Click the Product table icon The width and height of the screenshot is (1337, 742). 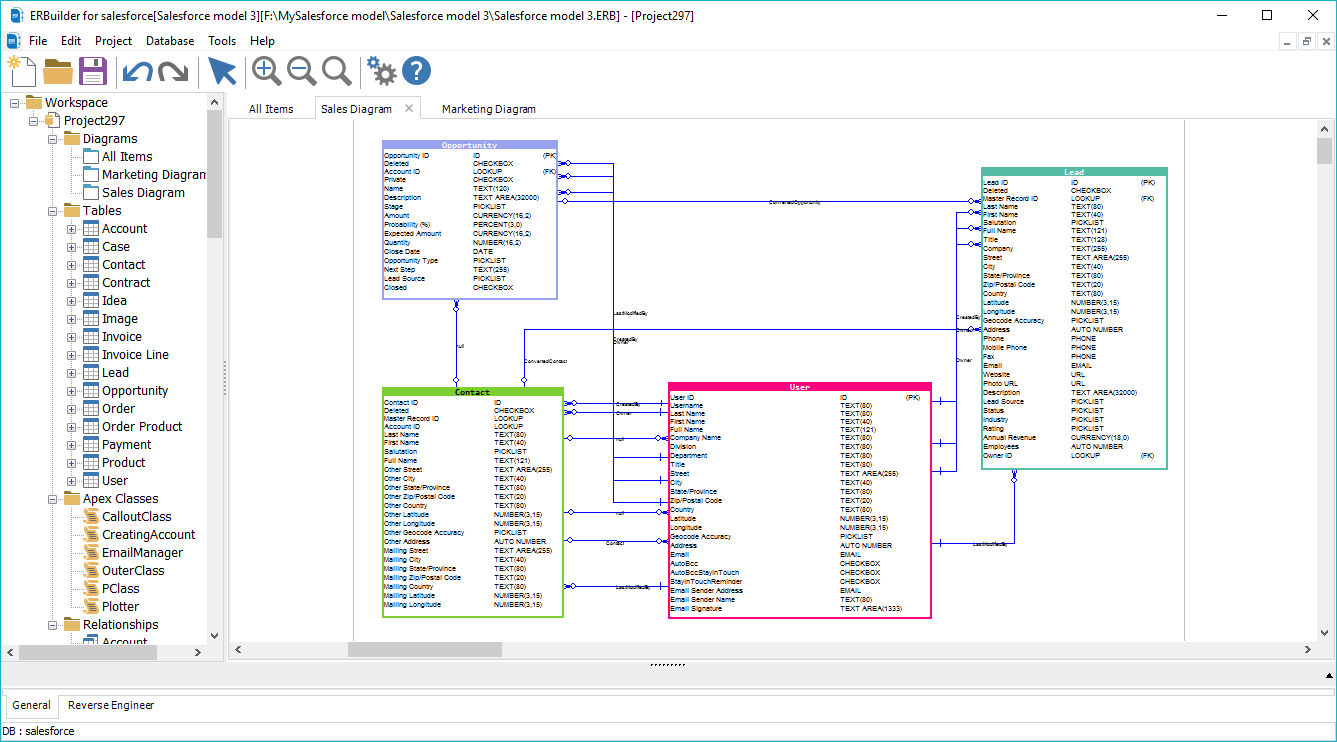(91, 463)
